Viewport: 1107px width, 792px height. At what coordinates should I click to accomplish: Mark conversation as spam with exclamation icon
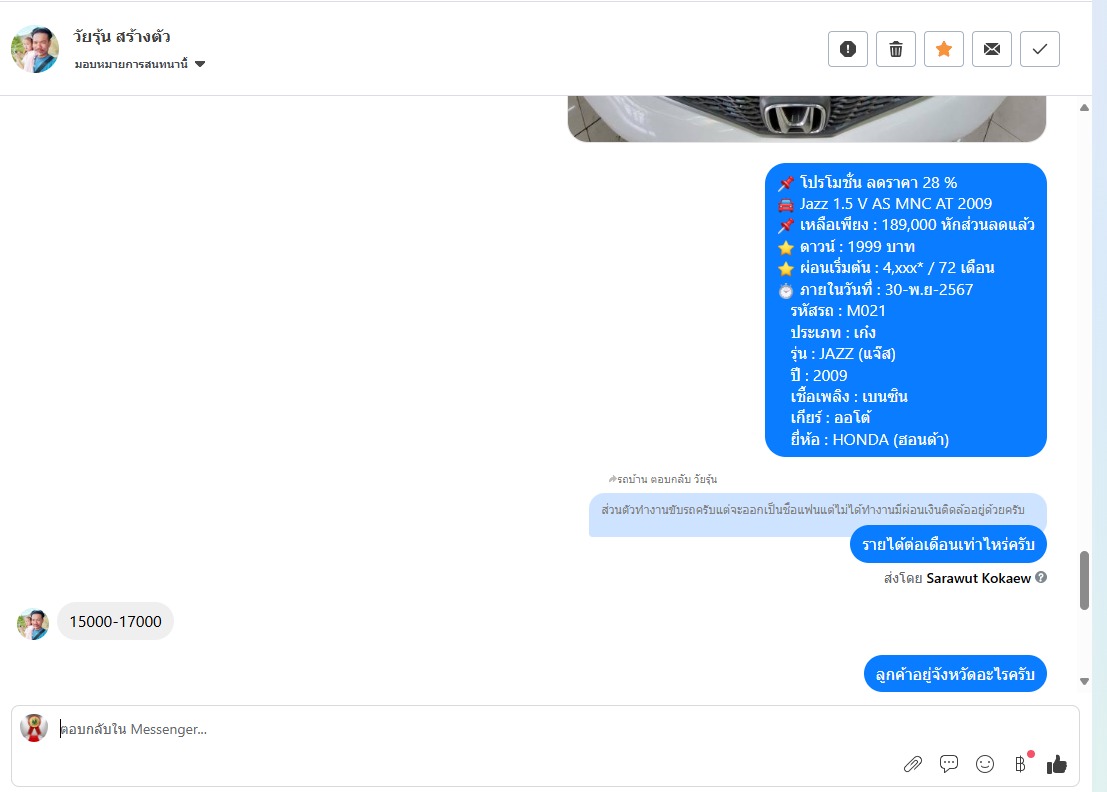tap(847, 49)
